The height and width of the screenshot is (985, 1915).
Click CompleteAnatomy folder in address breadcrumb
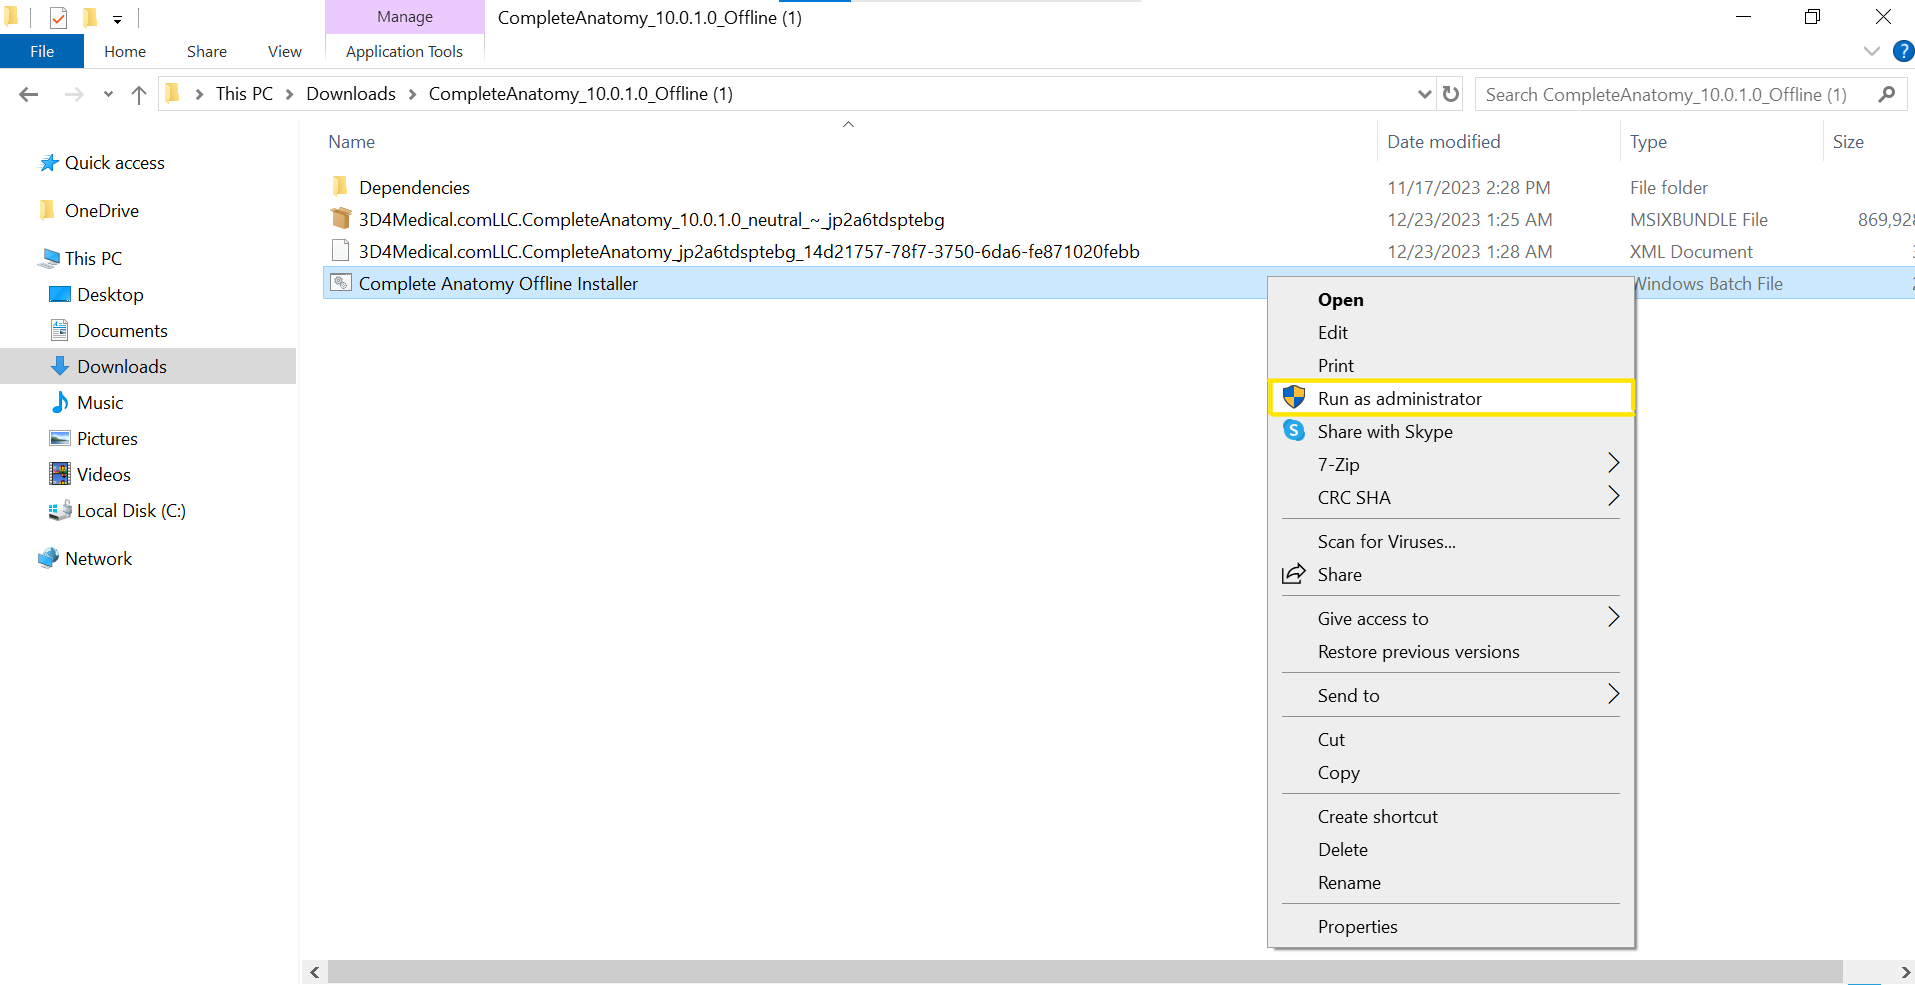point(581,94)
